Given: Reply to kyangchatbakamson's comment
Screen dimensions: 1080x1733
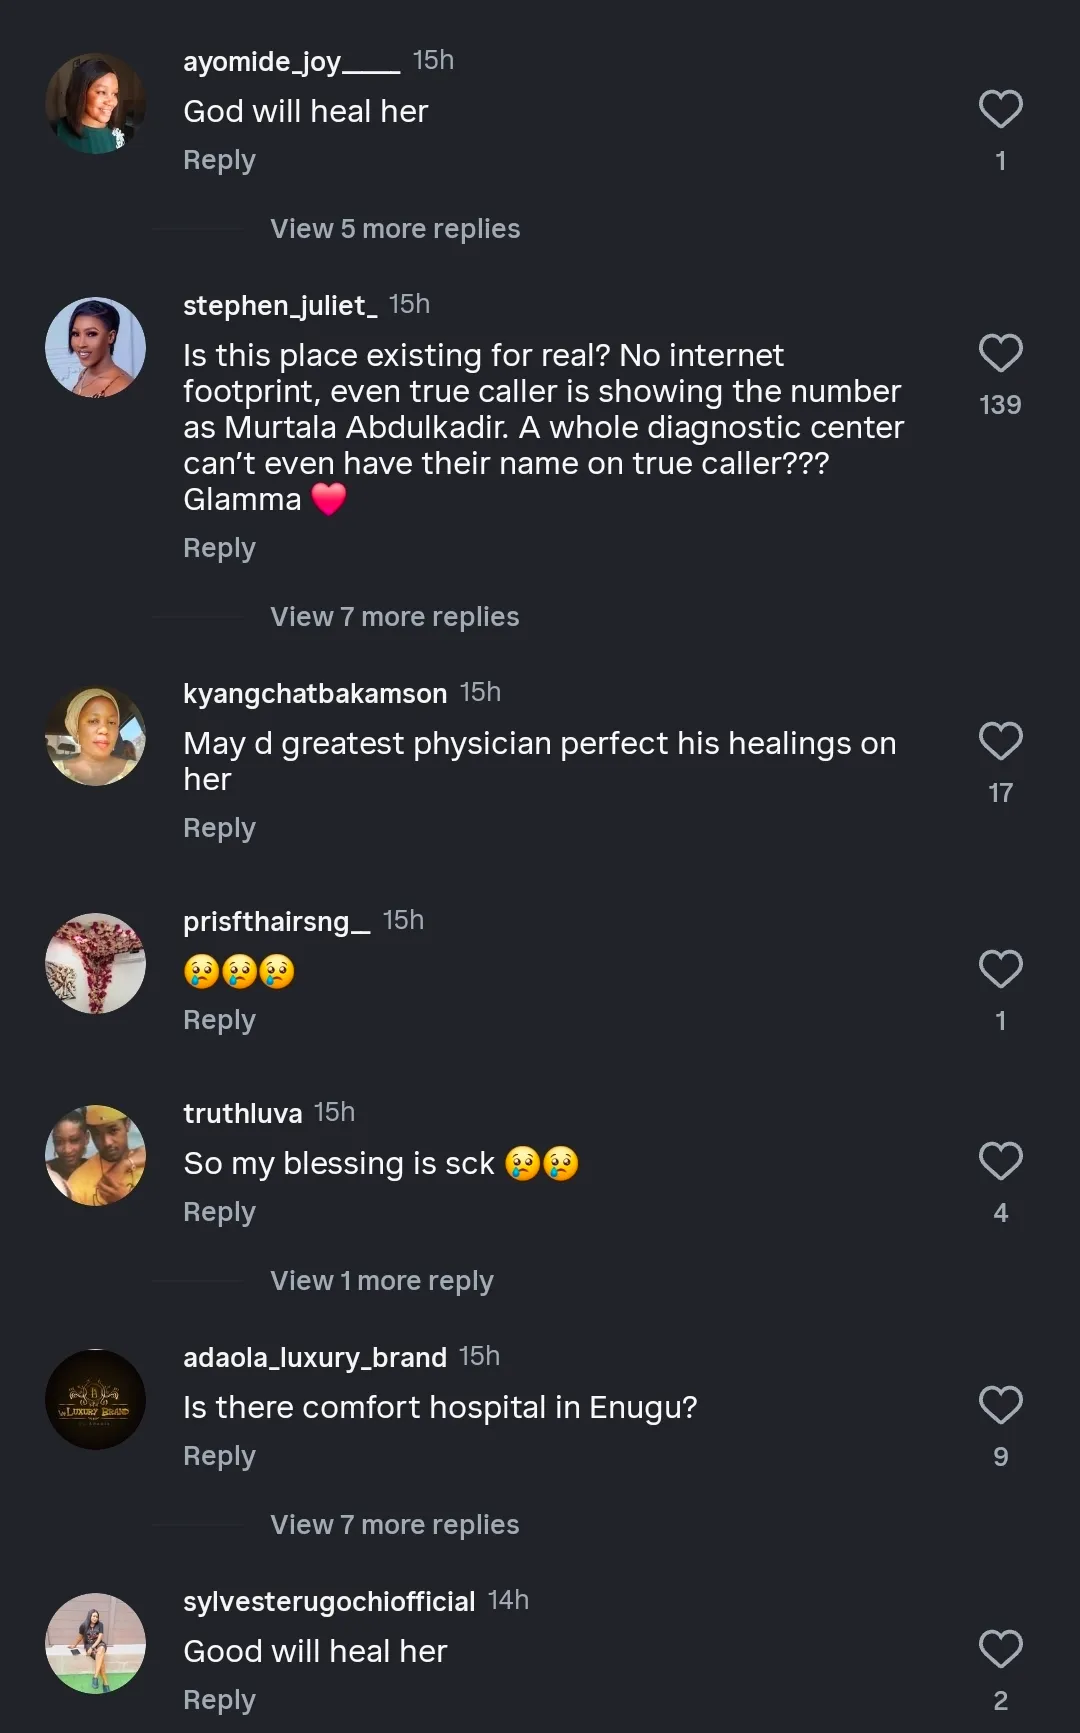Looking at the screenshot, I should point(219,828).
